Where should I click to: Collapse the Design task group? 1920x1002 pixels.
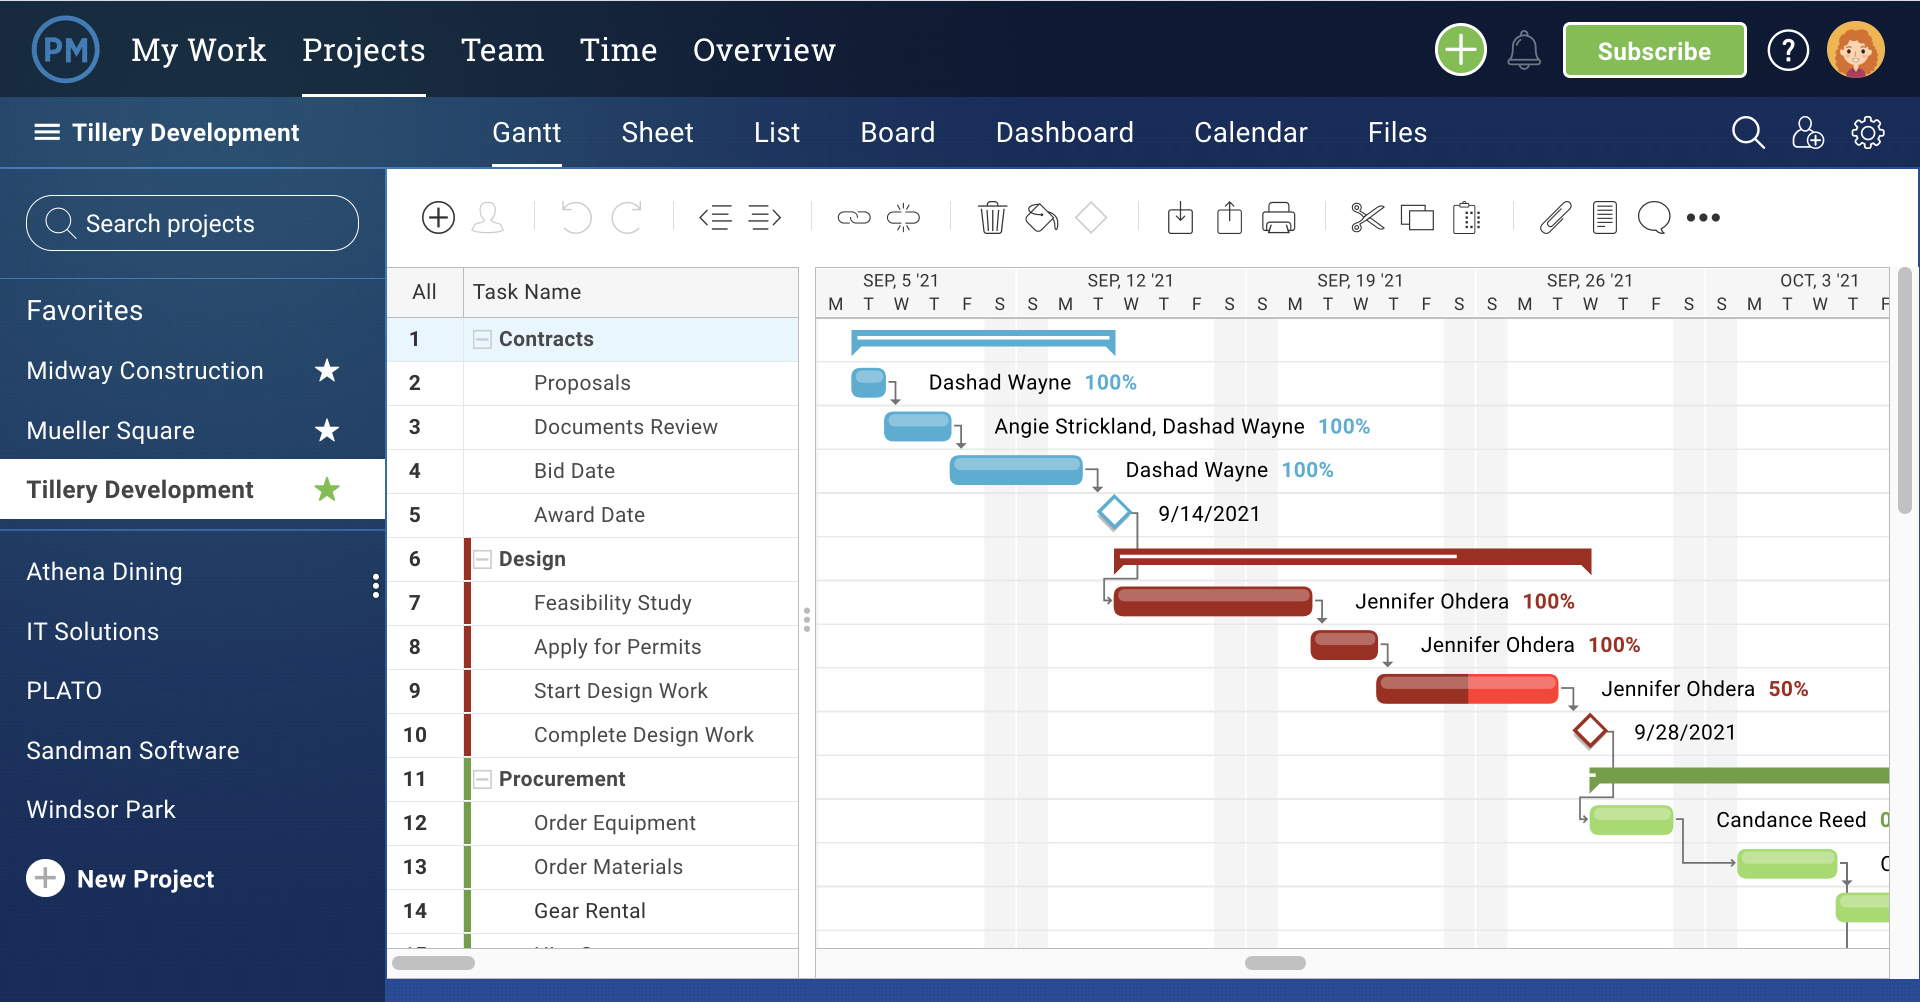click(482, 560)
